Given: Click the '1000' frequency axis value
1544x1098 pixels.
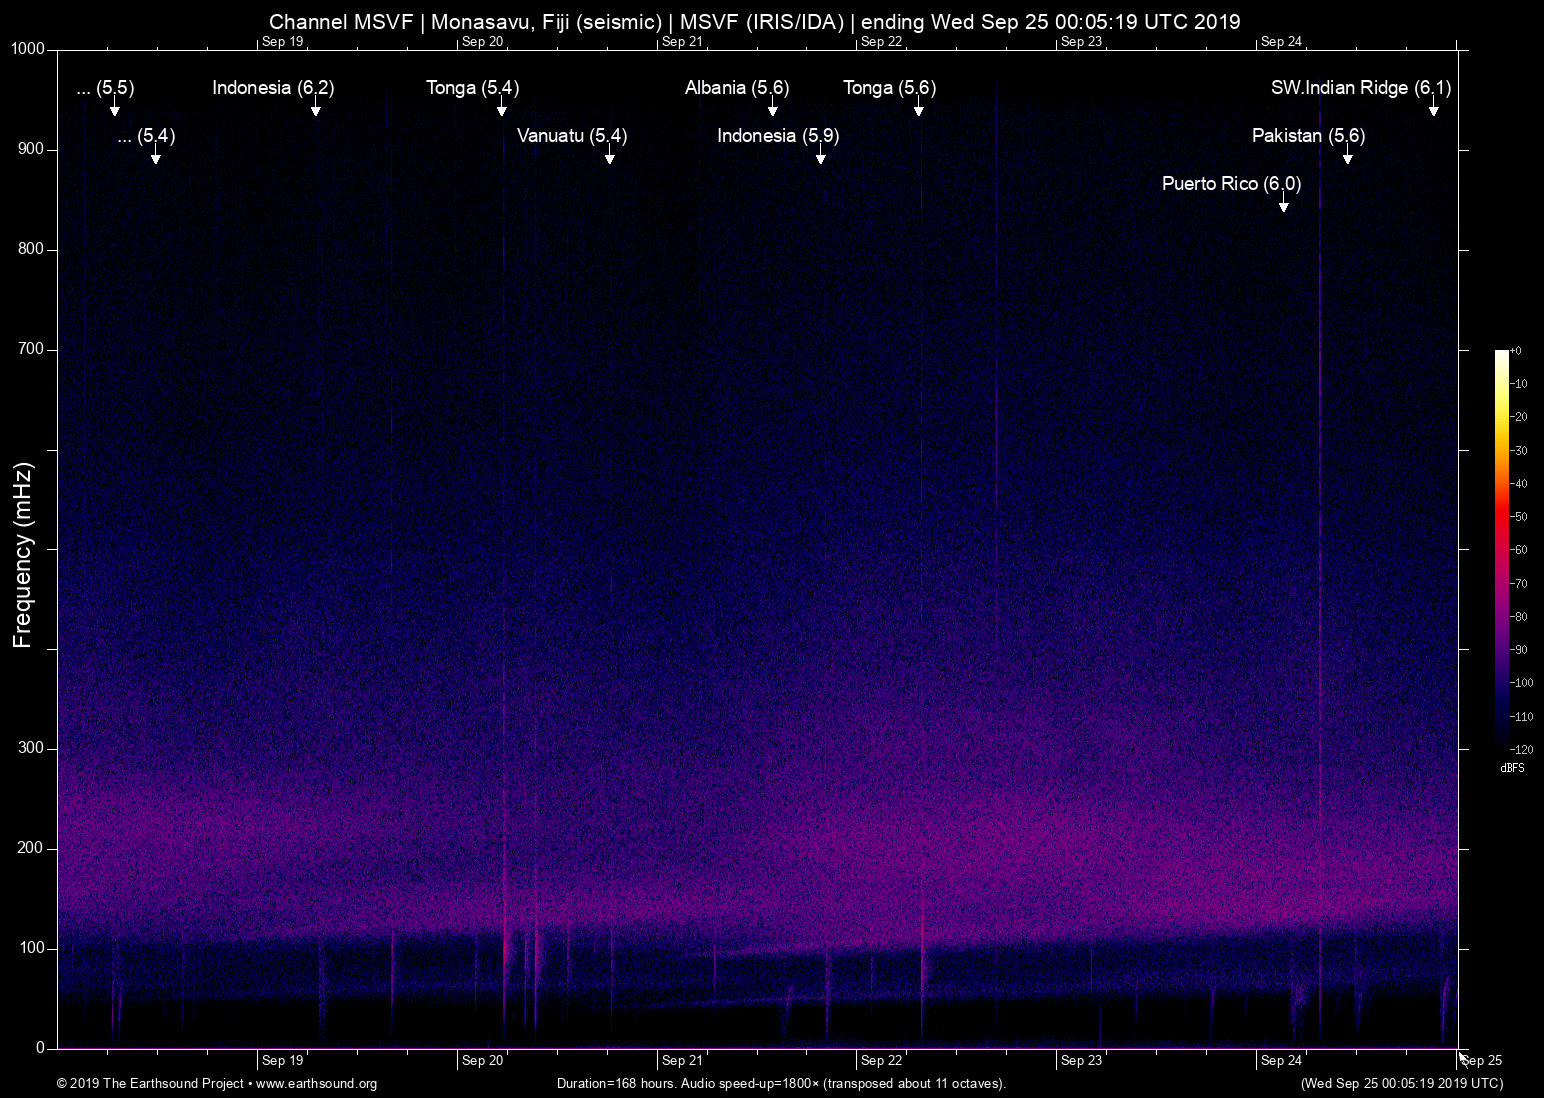Looking at the screenshot, I should tap(28, 49).
